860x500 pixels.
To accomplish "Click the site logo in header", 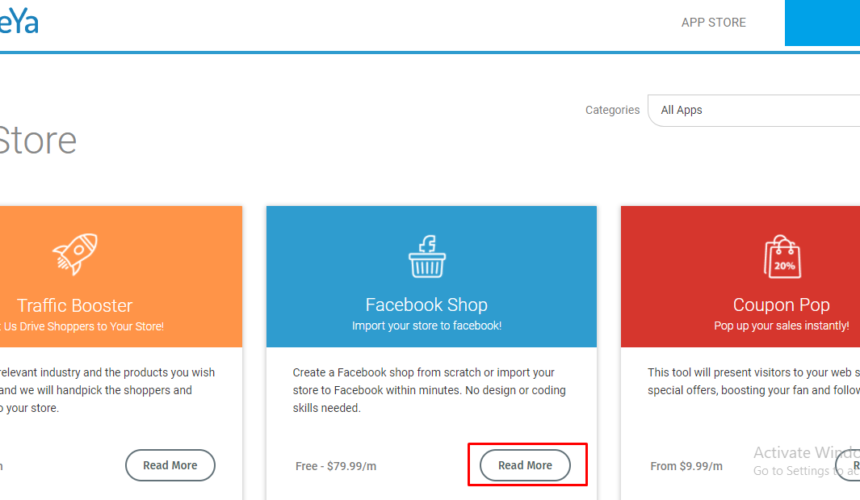I will [19, 22].
